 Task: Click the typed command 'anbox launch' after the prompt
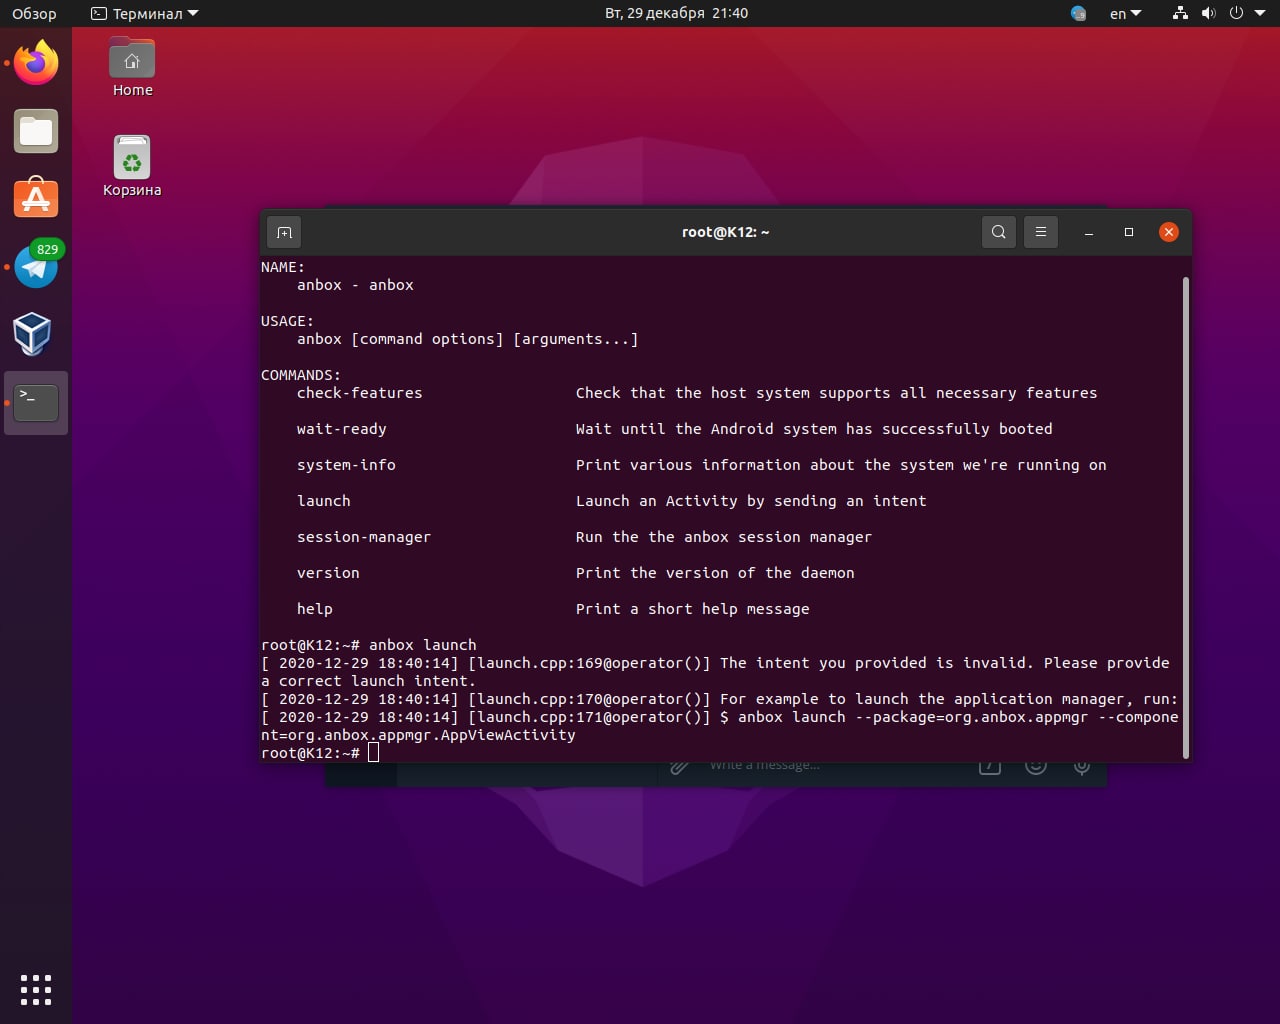[x=423, y=645]
